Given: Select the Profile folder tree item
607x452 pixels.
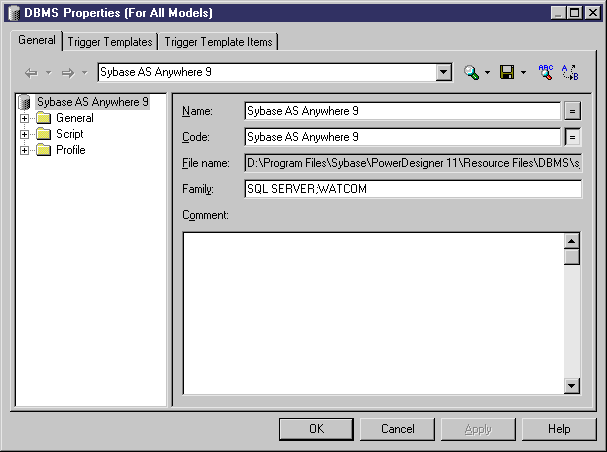Looking at the screenshot, I should 70,150.
